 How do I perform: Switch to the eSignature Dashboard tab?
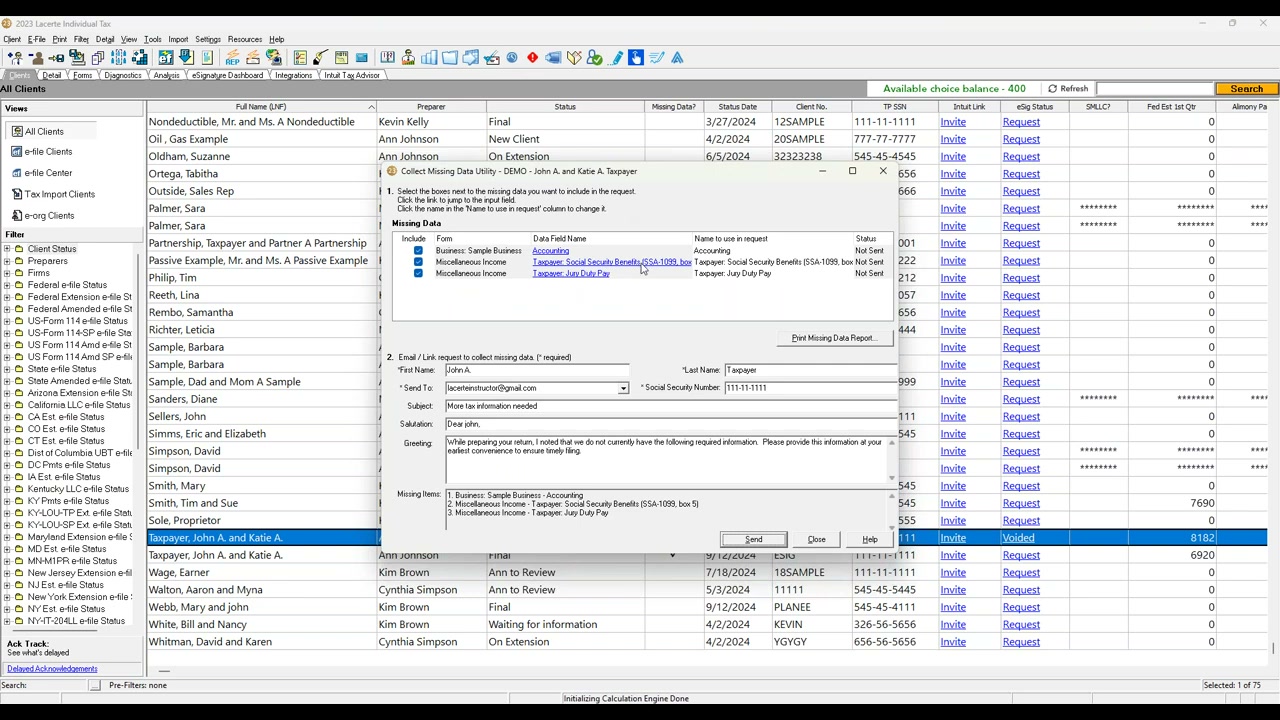click(x=228, y=75)
